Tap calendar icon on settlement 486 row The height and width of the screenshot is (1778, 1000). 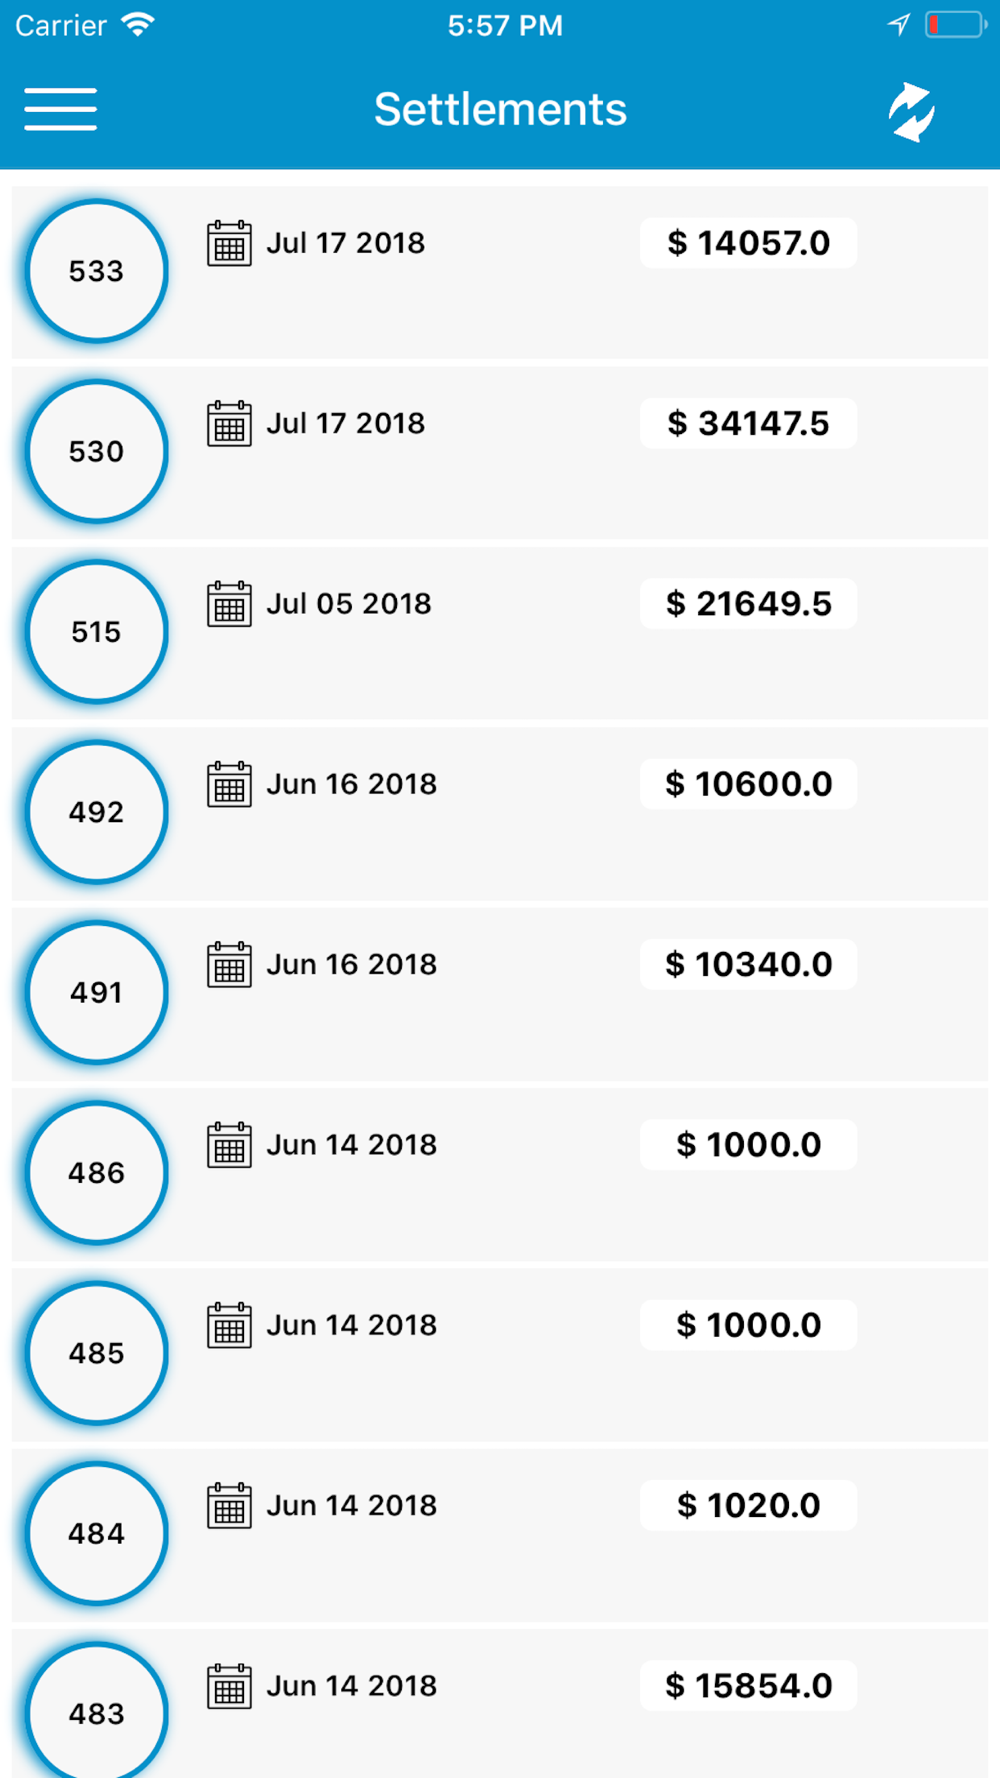click(x=229, y=1145)
